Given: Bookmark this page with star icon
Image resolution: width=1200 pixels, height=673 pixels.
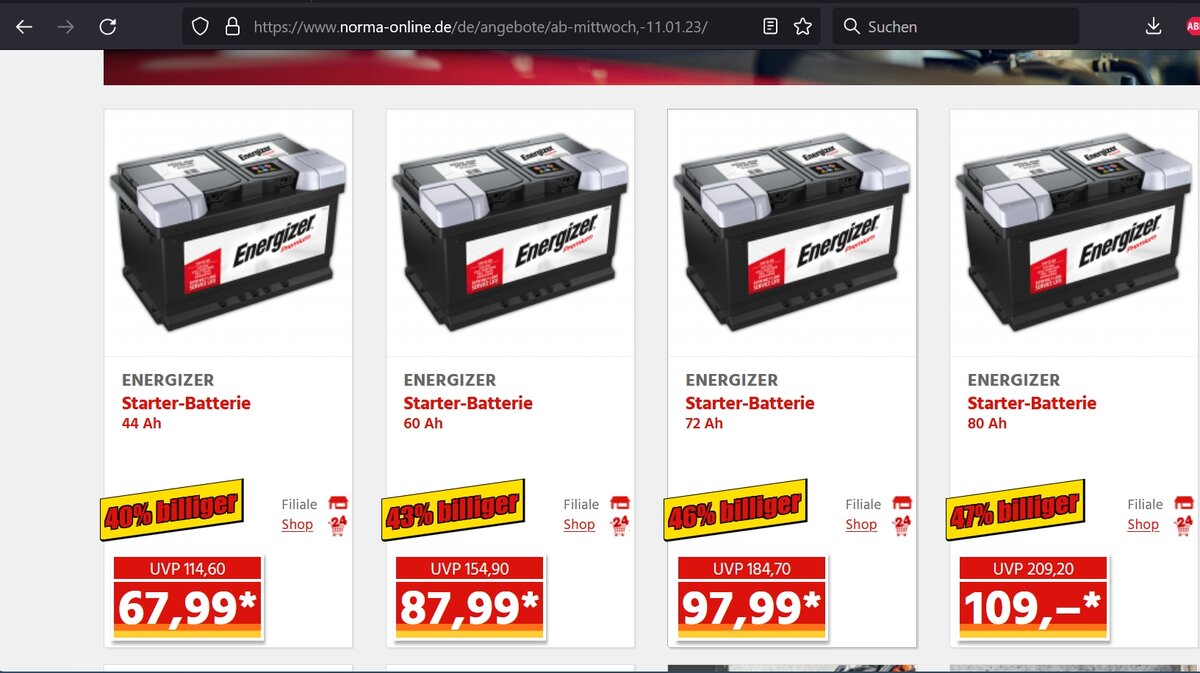Looking at the screenshot, I should pos(803,27).
